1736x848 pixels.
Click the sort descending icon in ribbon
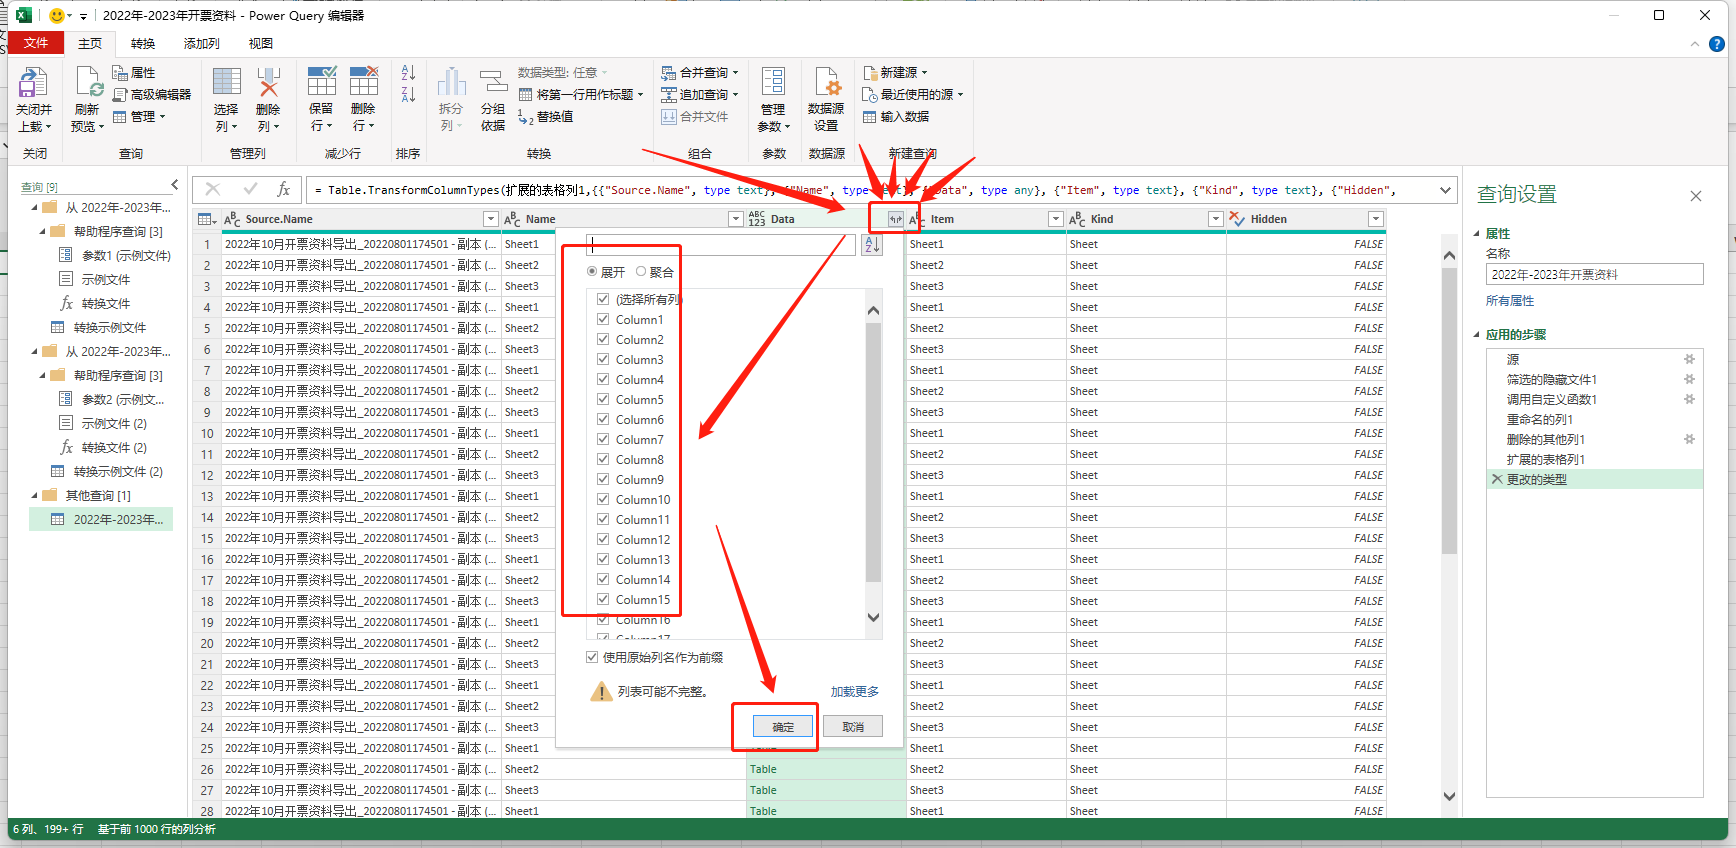[x=408, y=95]
